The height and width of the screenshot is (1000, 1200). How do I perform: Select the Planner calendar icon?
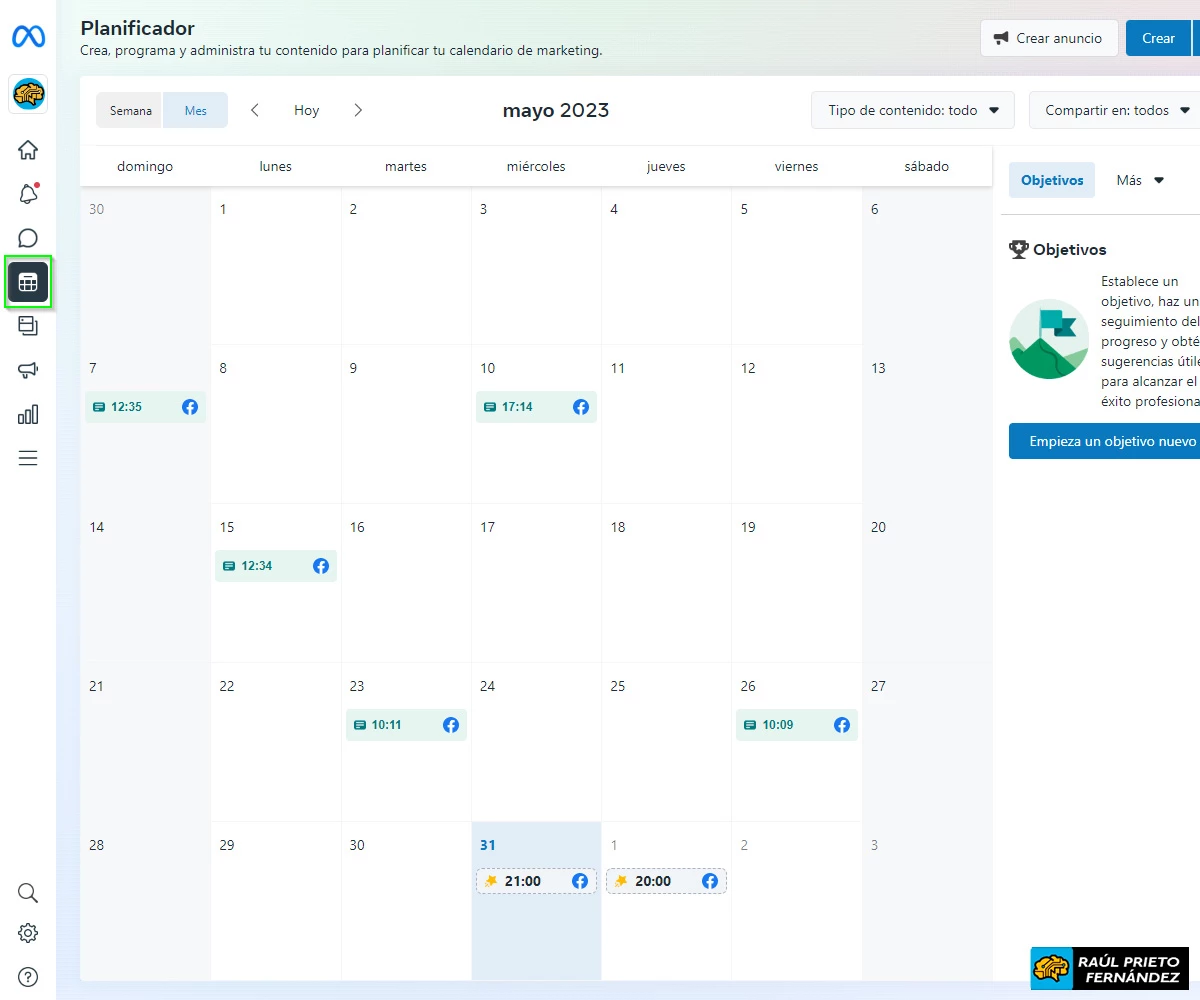pyautogui.click(x=28, y=282)
